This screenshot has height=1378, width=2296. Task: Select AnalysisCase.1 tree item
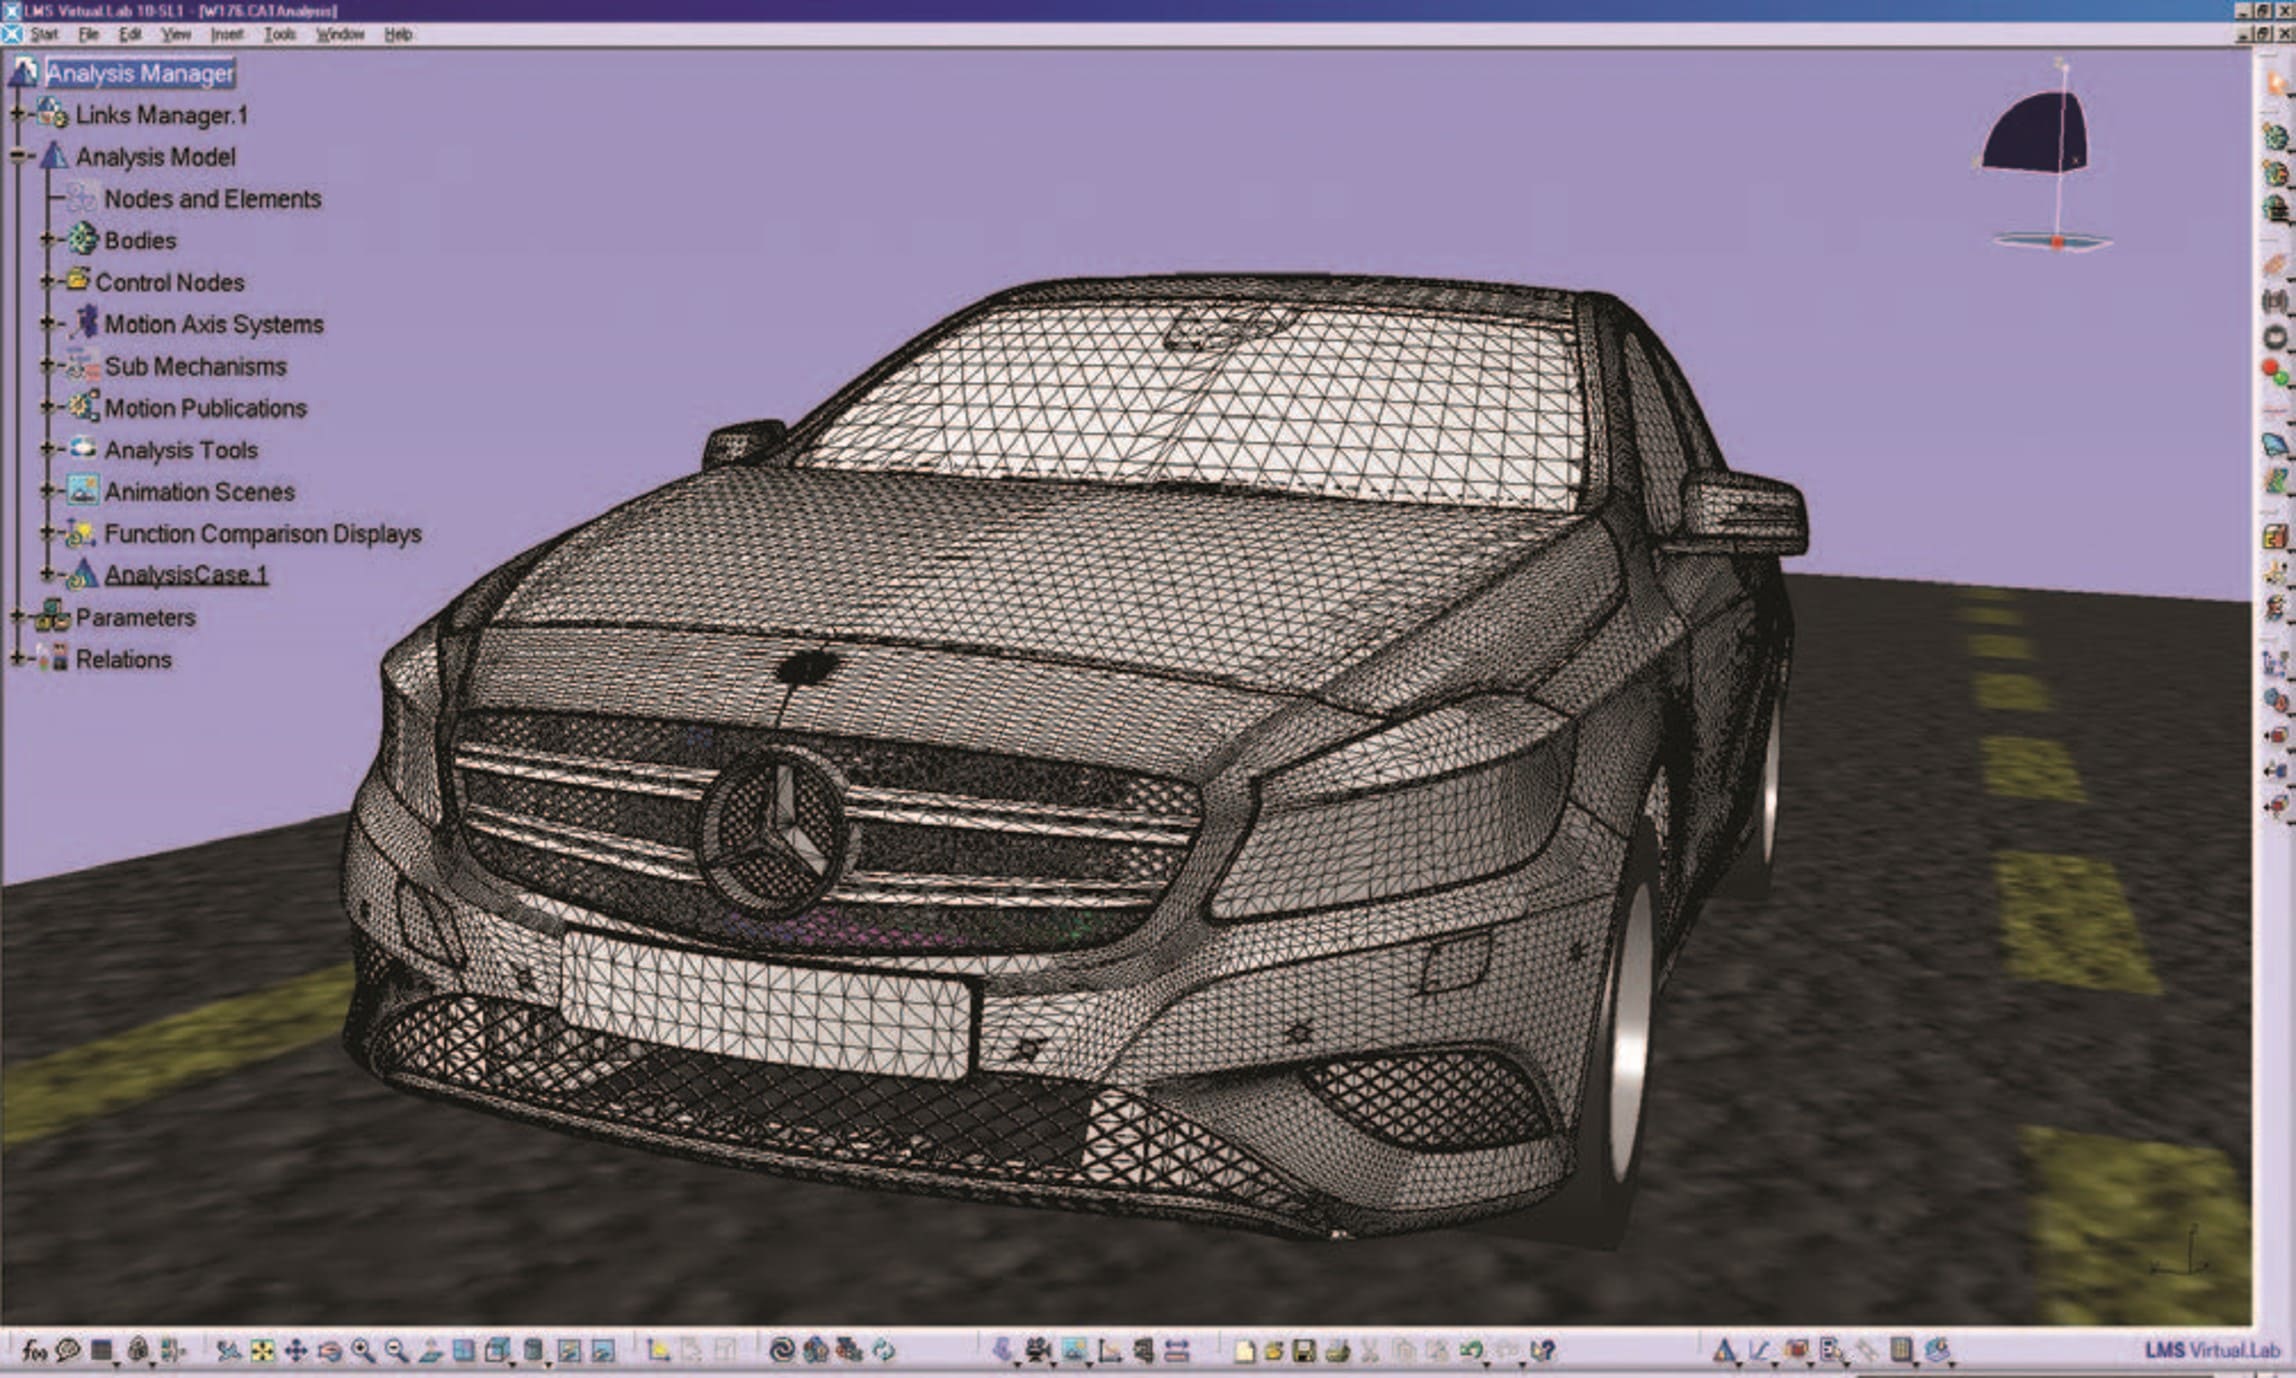[x=186, y=574]
